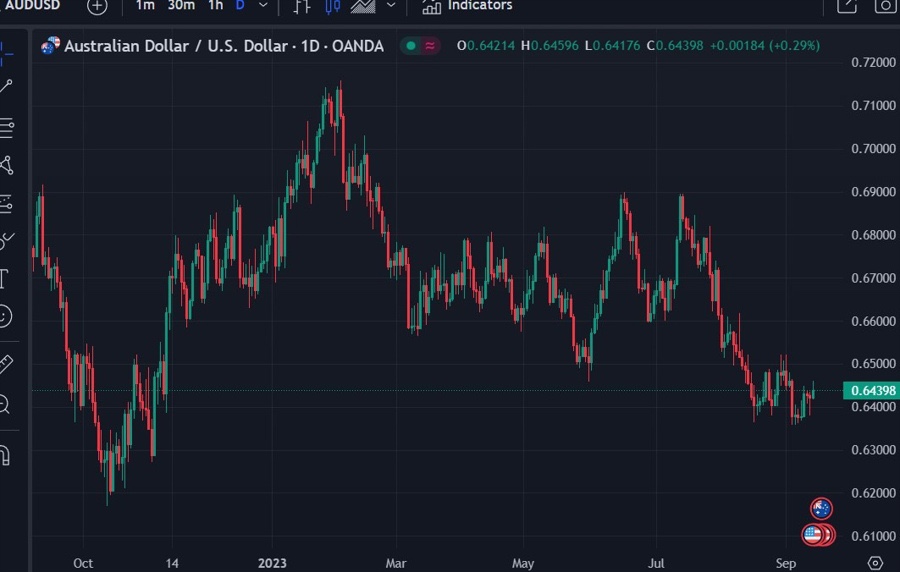This screenshot has height=572, width=900.
Task: Expand the time interval dropdown arrow
Action: pos(263,6)
